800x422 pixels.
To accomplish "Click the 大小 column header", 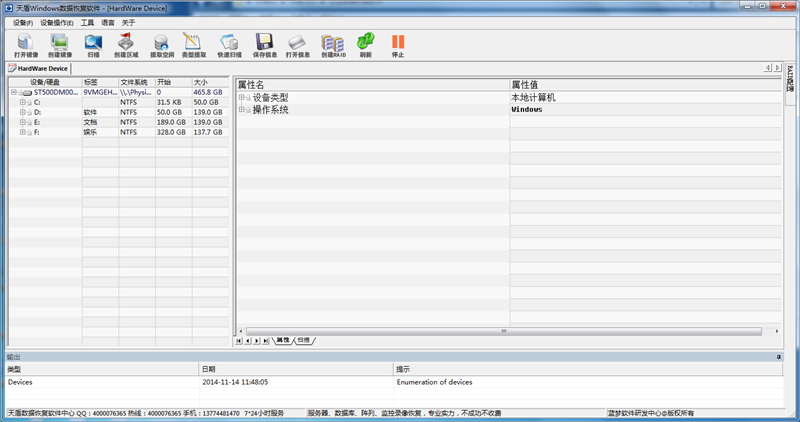I will click(211, 82).
